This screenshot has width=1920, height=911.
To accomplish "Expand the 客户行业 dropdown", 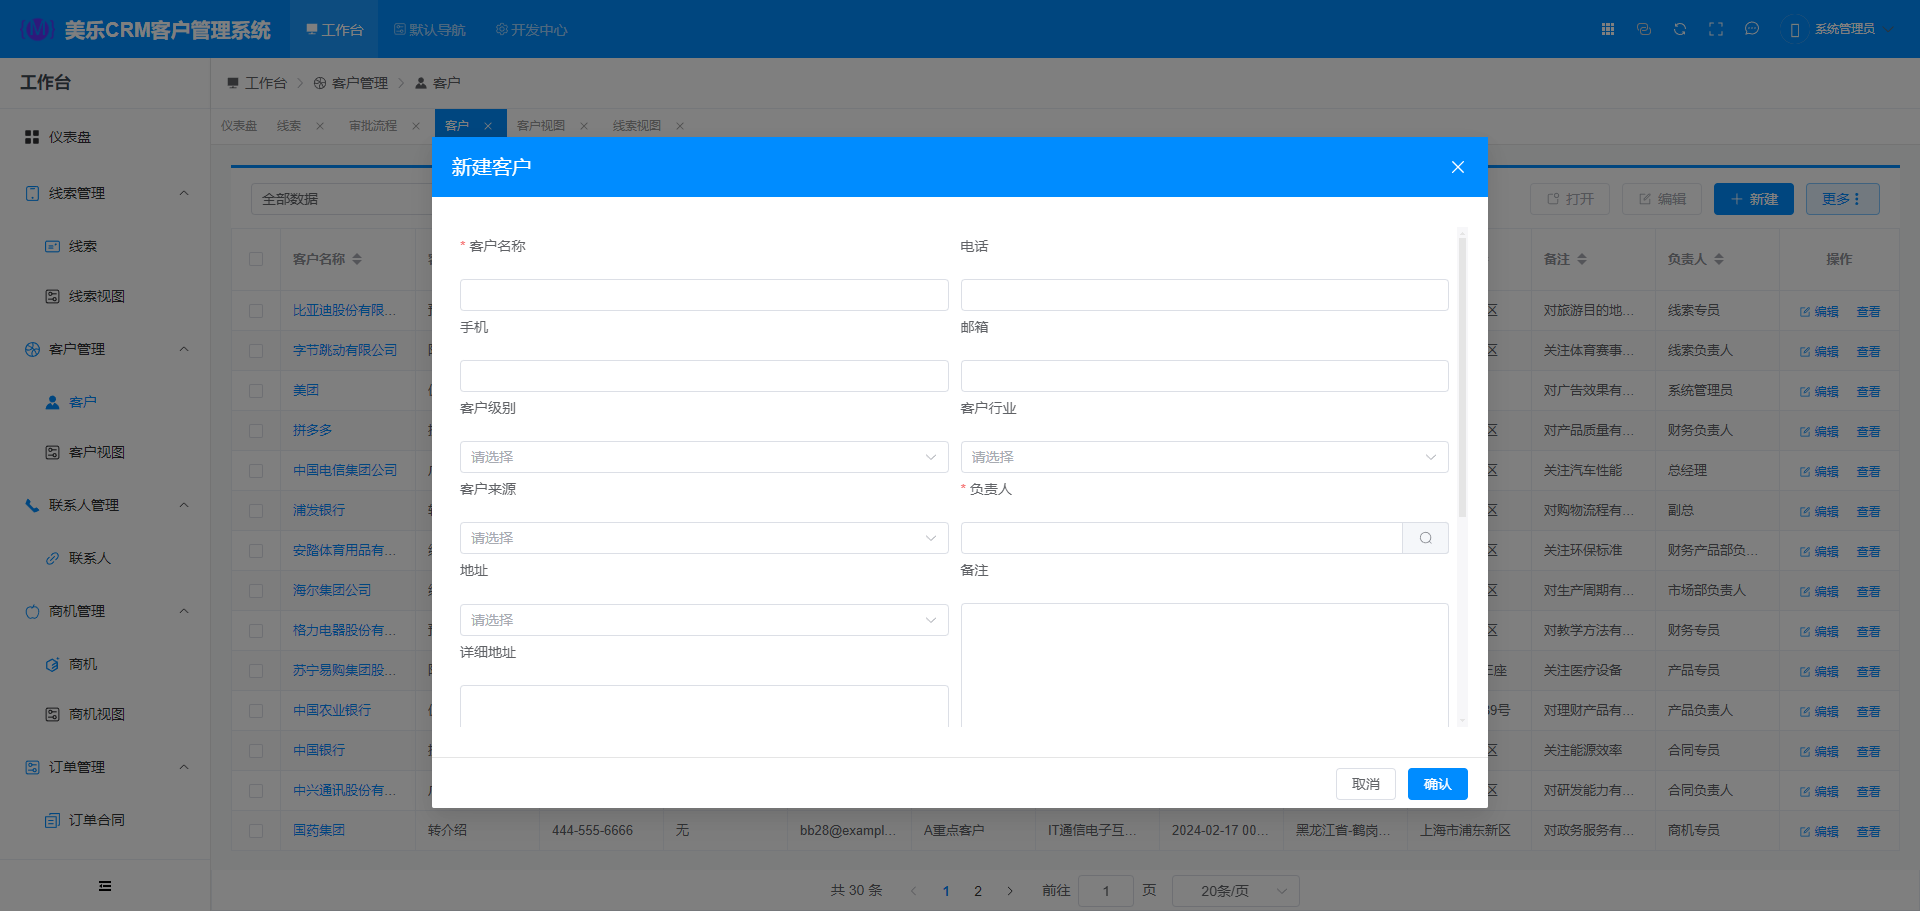I will point(1204,457).
